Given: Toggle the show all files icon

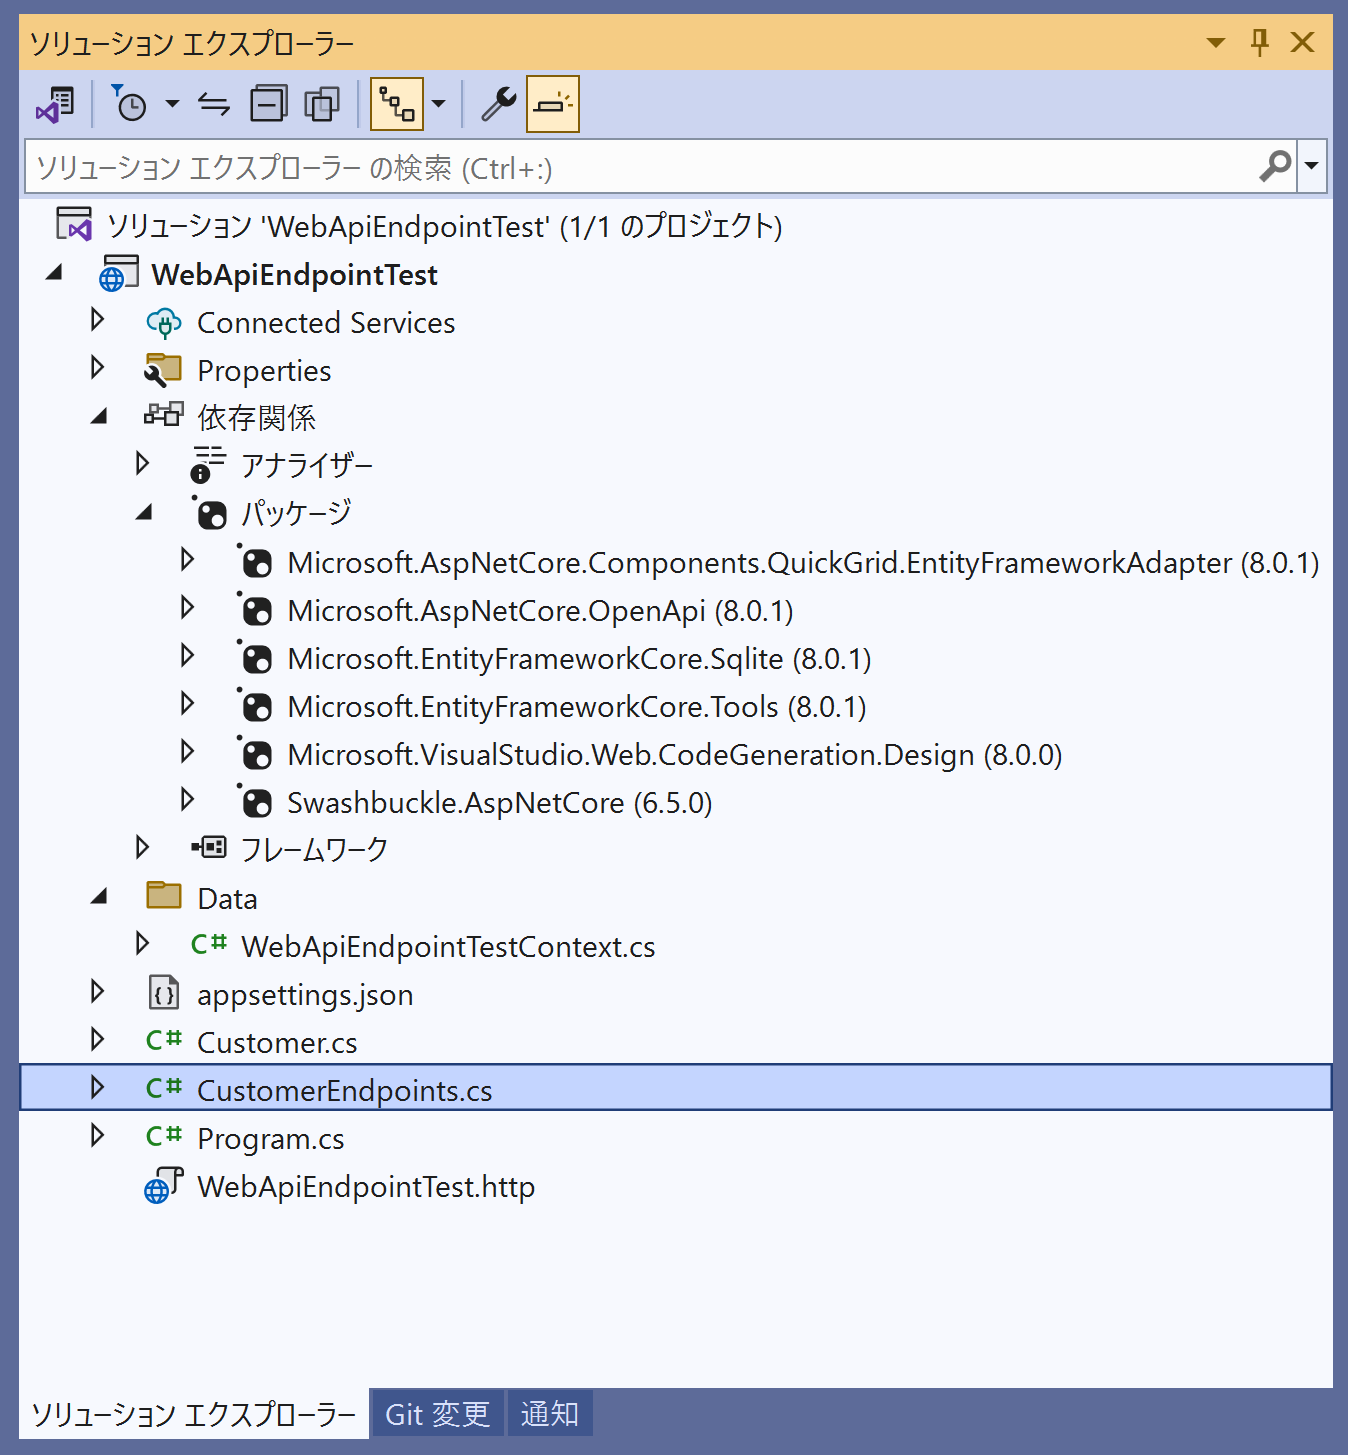Looking at the screenshot, I should [322, 104].
